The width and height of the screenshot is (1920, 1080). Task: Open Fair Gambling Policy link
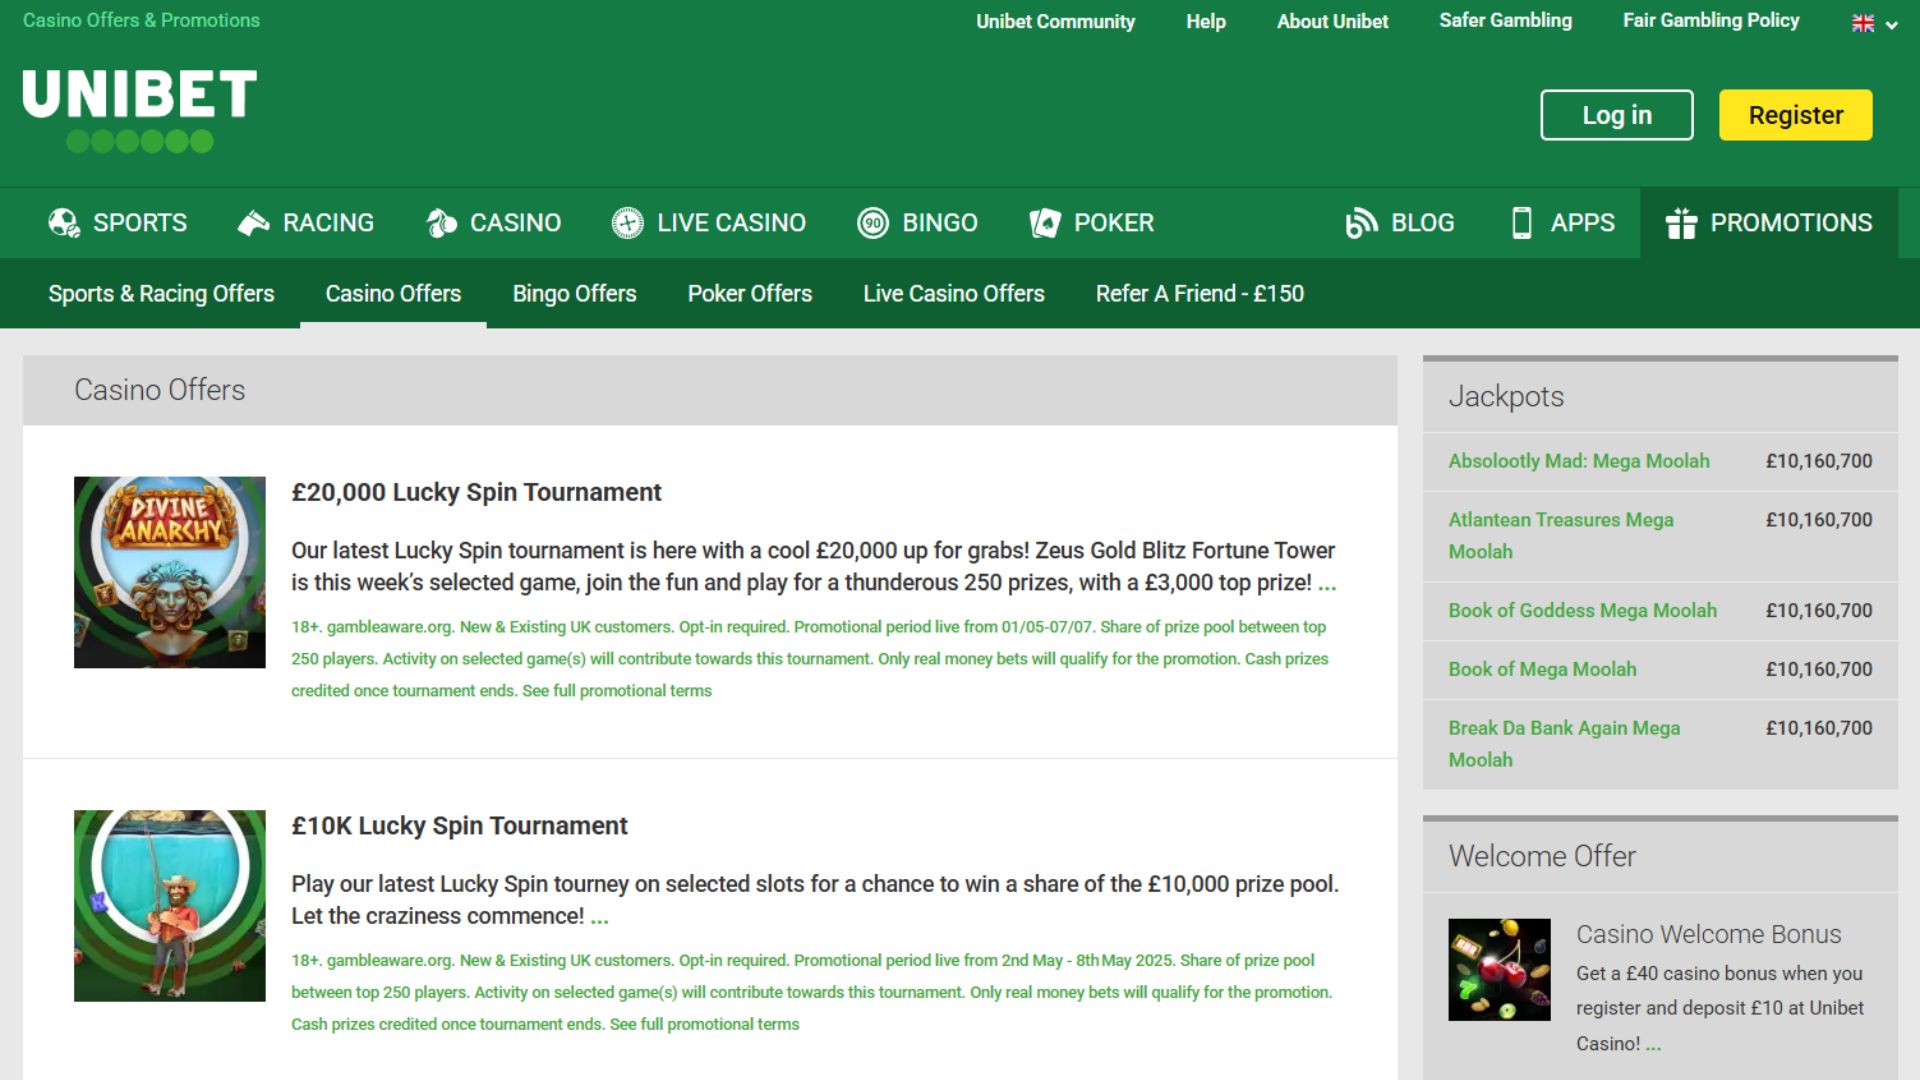[x=1711, y=20]
